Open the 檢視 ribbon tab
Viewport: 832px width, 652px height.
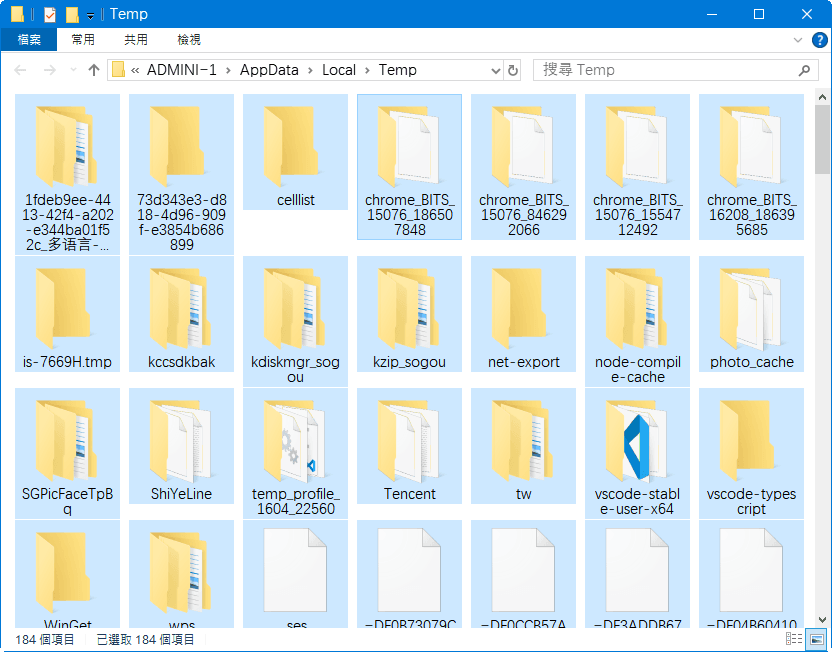tap(189, 40)
